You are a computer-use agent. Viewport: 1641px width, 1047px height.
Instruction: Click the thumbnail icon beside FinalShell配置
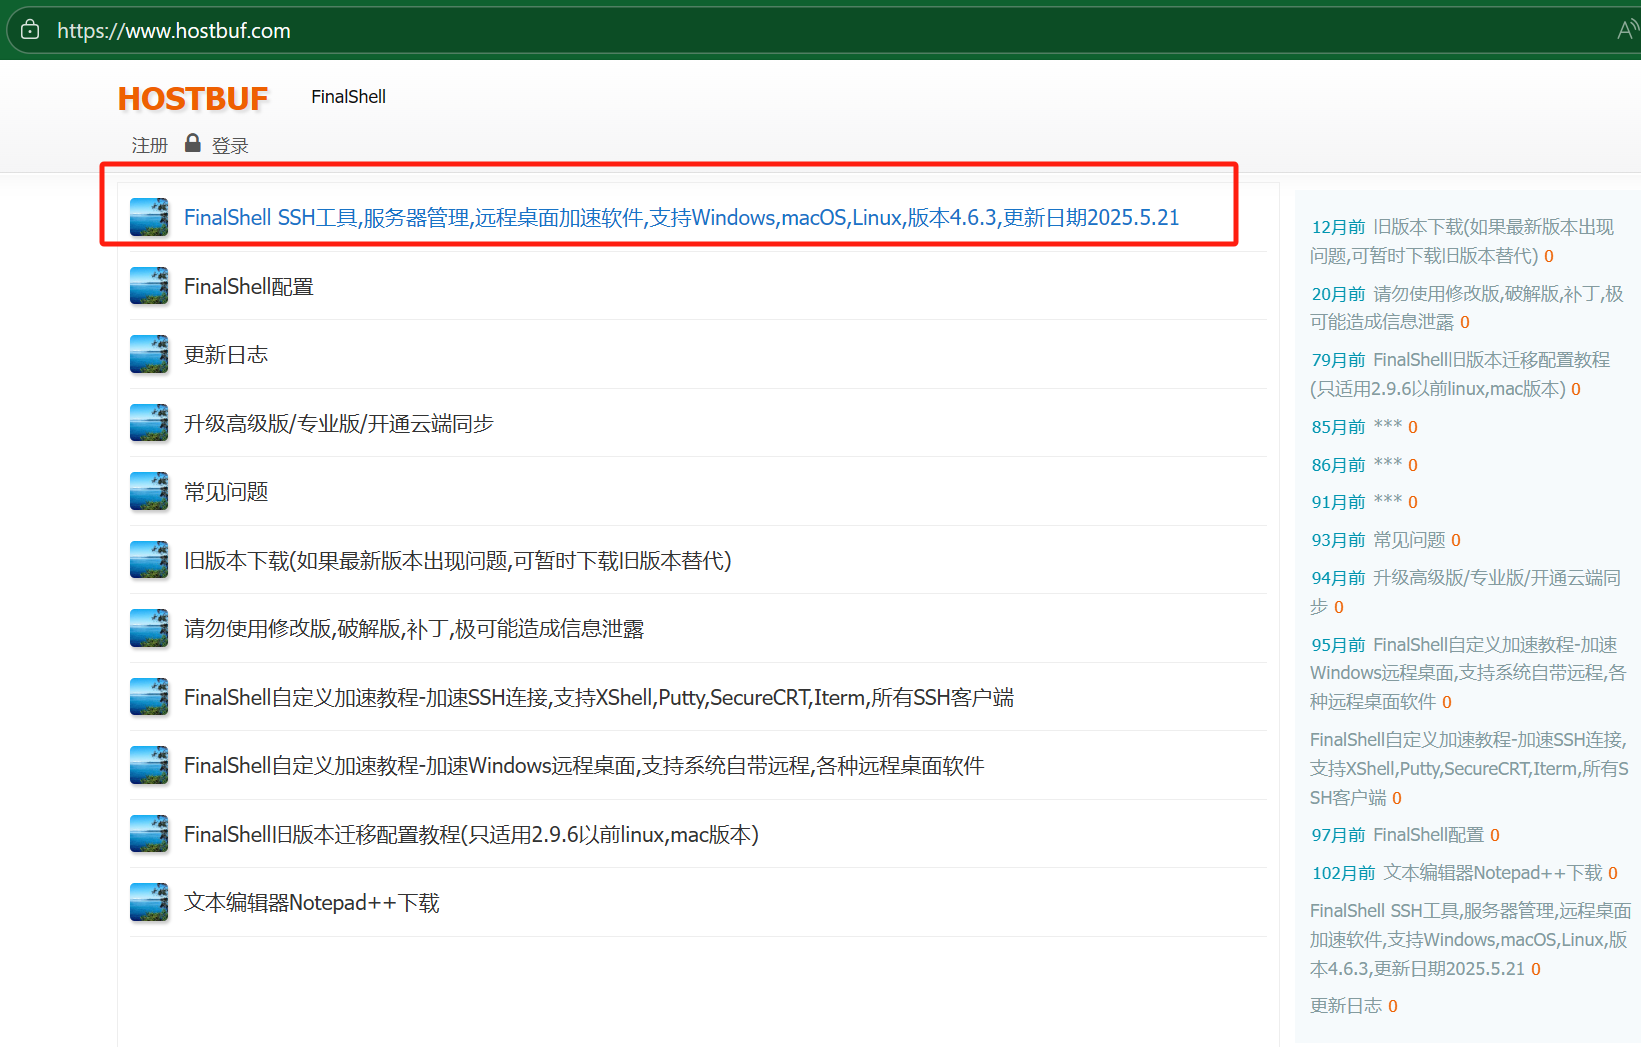tap(149, 286)
